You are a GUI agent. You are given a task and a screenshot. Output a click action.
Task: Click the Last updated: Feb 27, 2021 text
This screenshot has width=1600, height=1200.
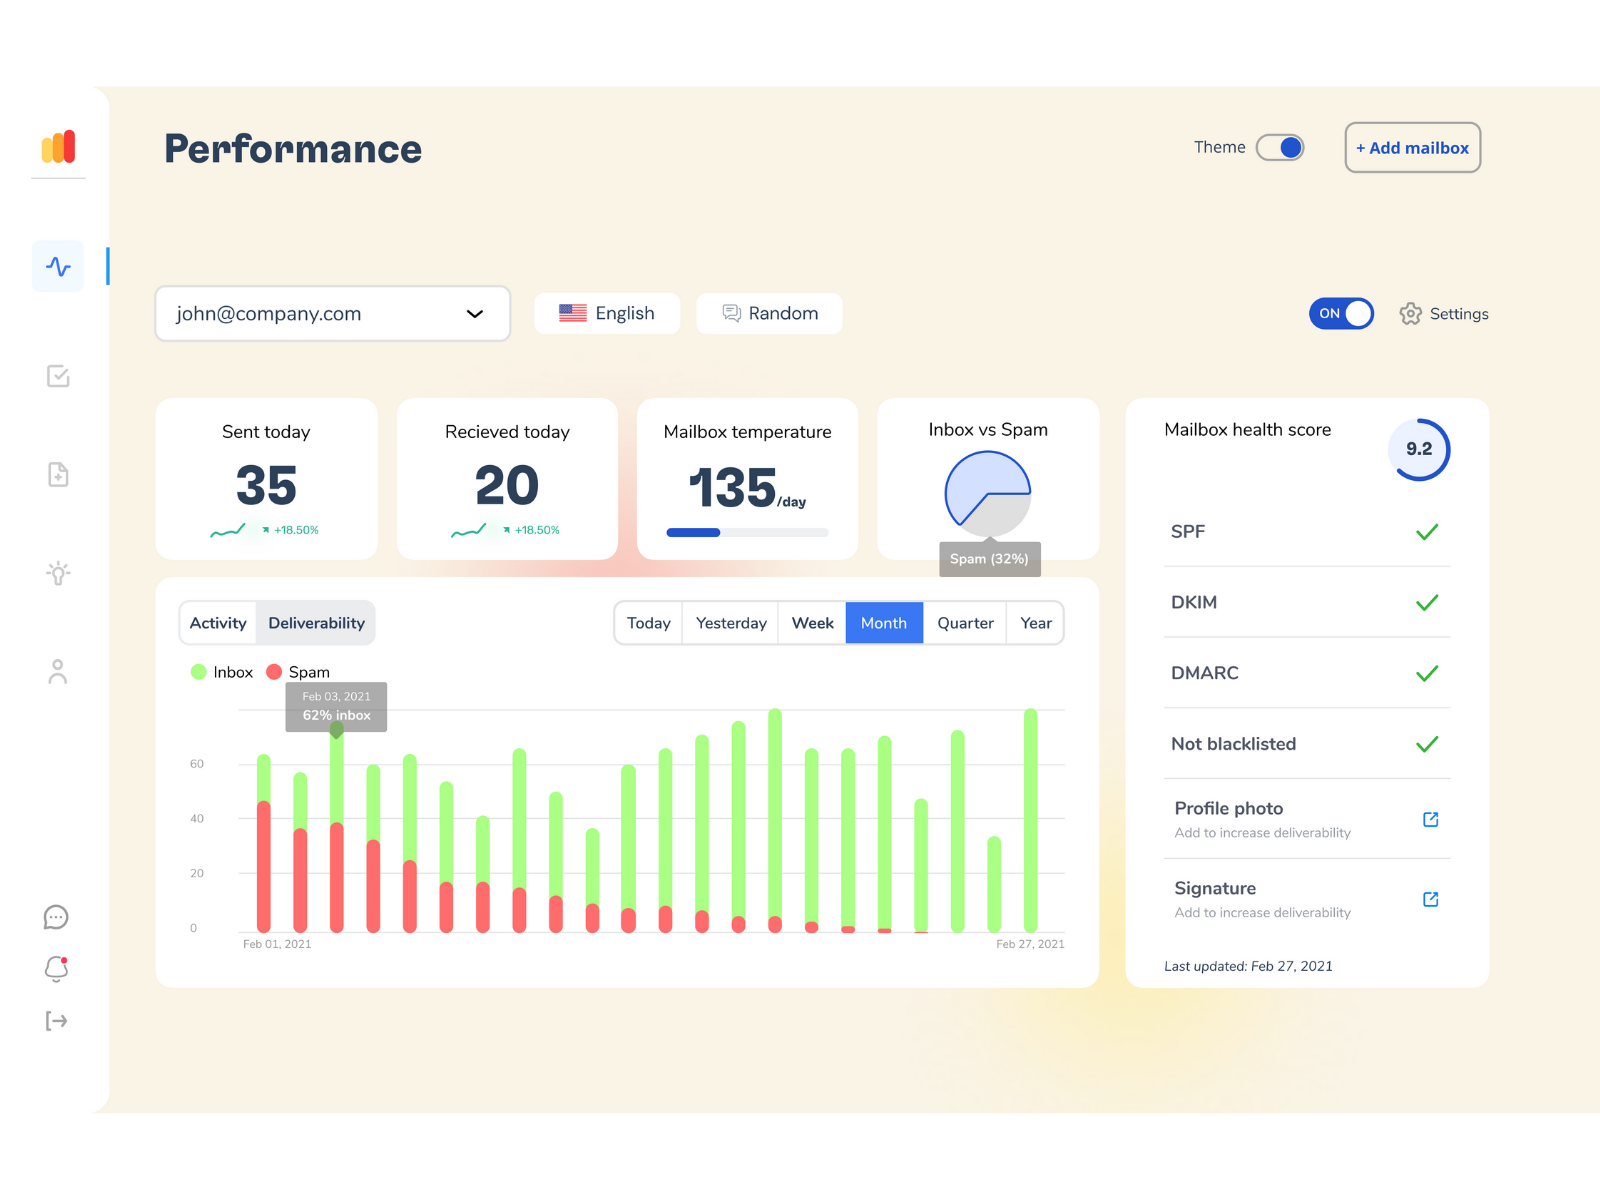1248,966
